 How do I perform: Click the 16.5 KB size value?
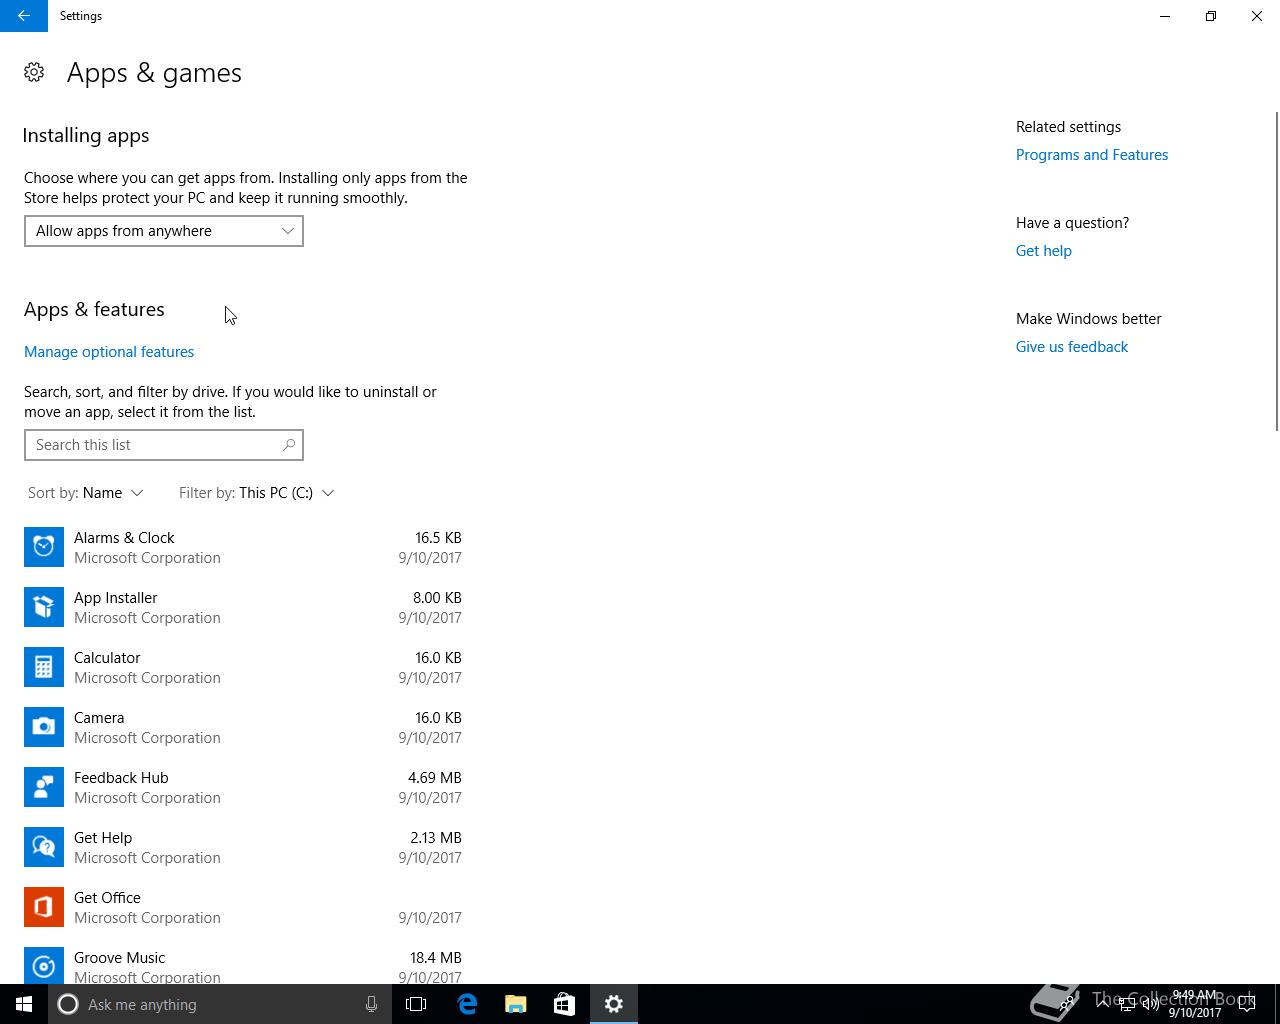click(x=438, y=538)
